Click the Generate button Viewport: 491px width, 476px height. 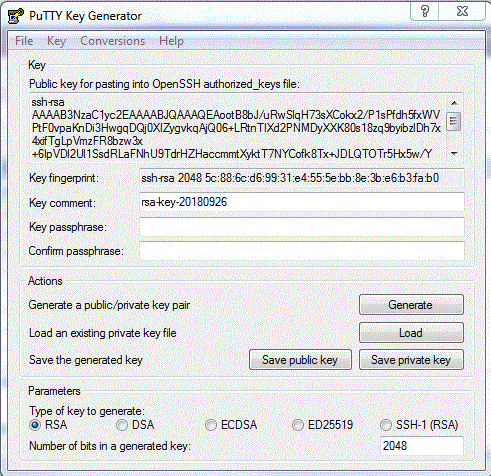click(x=411, y=305)
